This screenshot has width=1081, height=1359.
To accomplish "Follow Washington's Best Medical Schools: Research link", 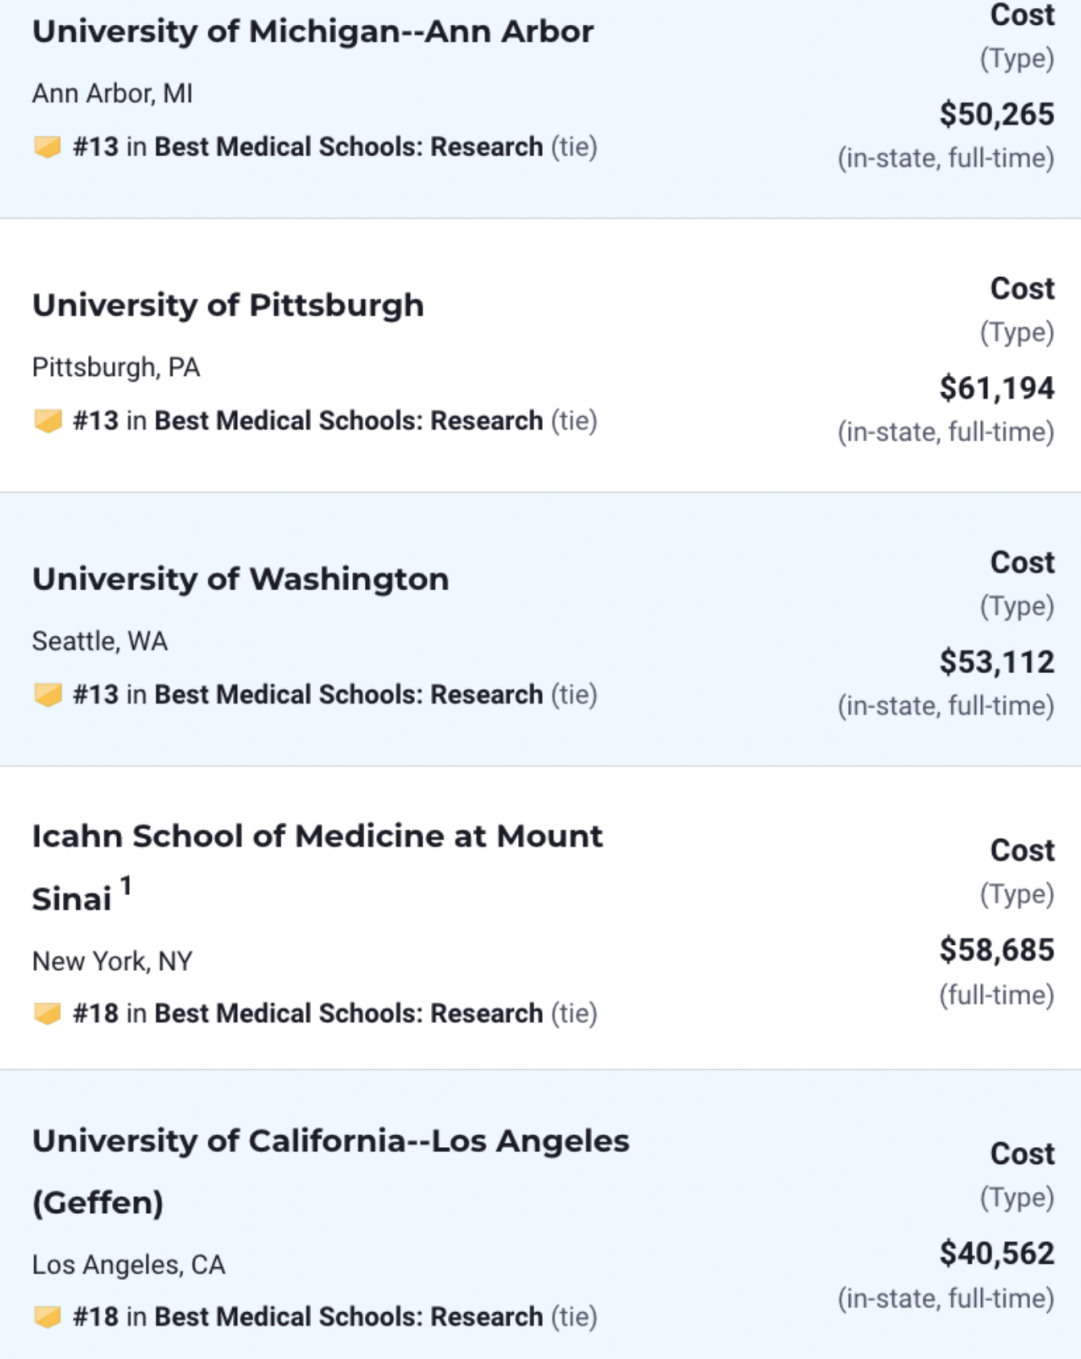I will tap(348, 695).
